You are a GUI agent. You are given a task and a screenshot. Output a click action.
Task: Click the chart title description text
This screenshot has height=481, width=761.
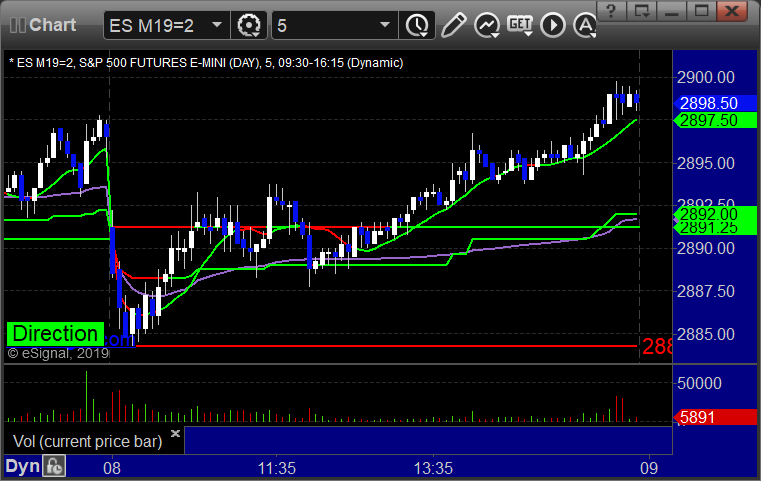point(205,62)
